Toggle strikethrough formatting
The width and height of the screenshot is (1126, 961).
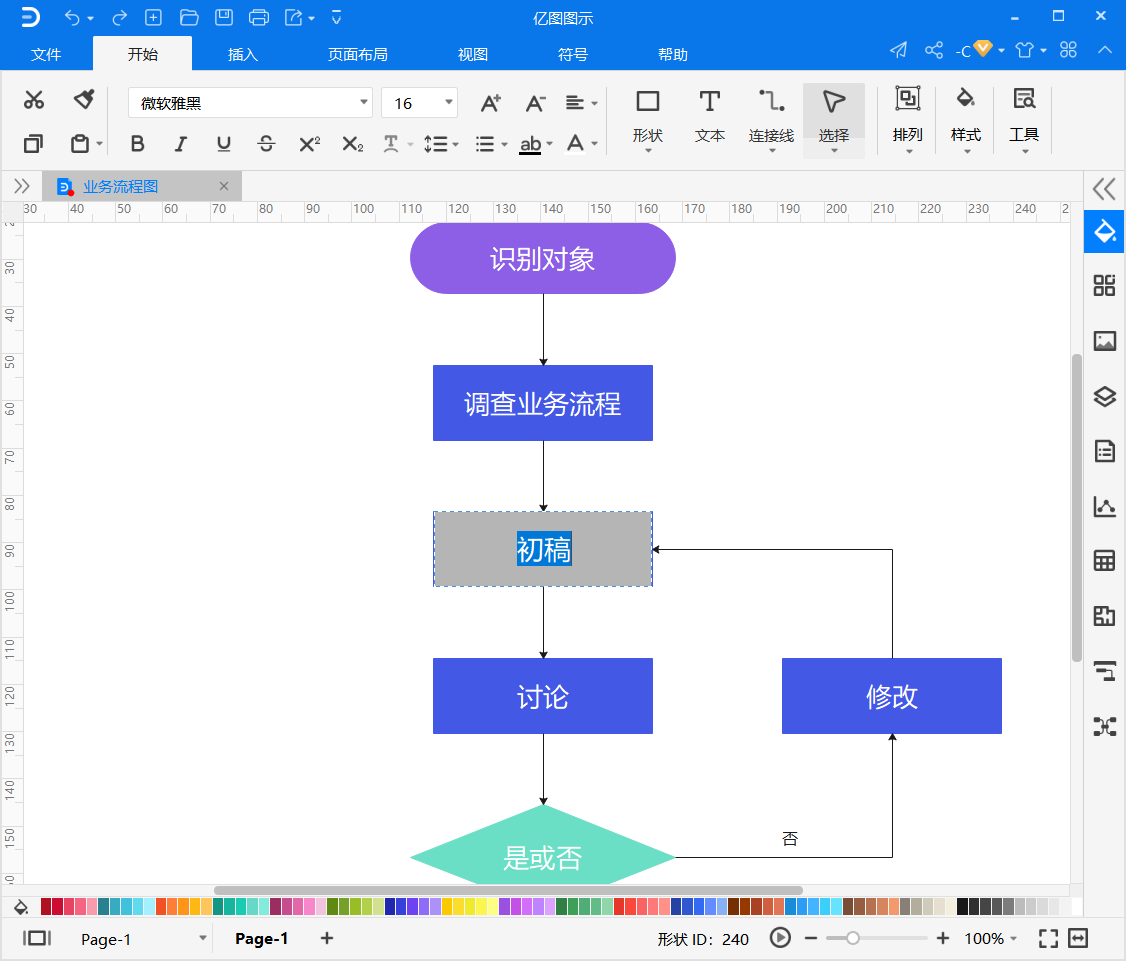click(266, 144)
